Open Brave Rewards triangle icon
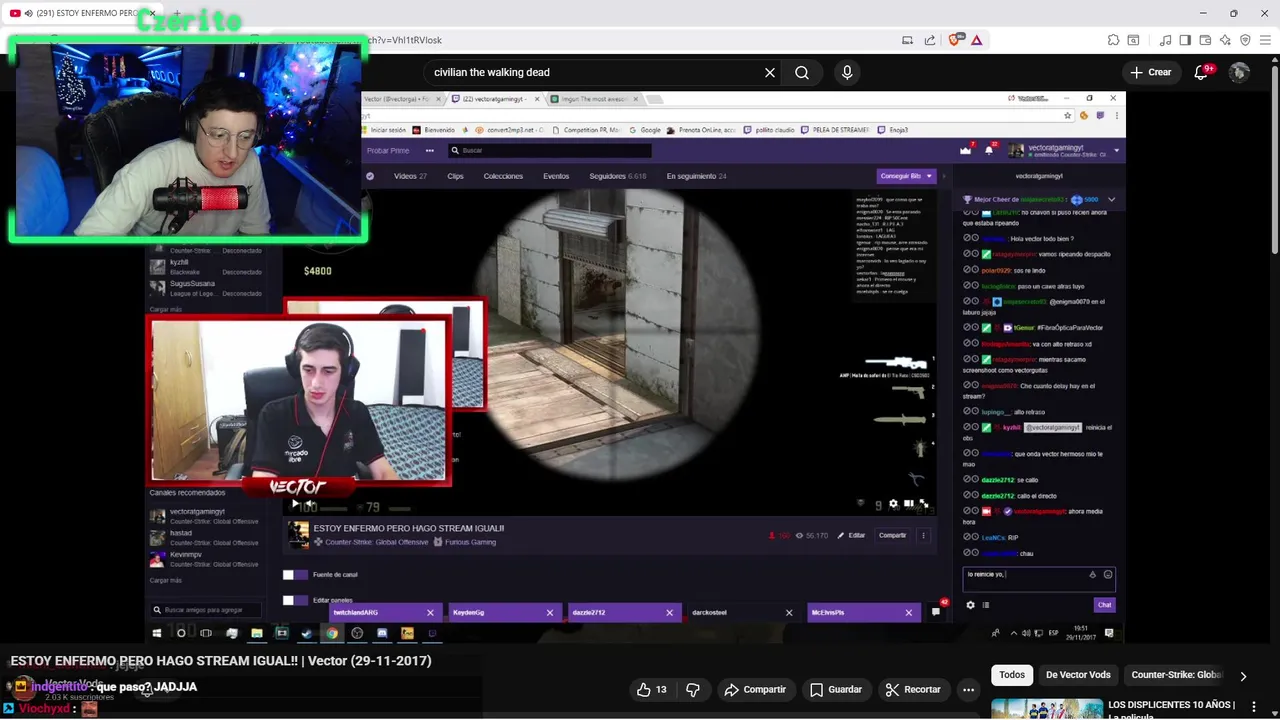Screen dimensions: 1280x720 [976, 40]
